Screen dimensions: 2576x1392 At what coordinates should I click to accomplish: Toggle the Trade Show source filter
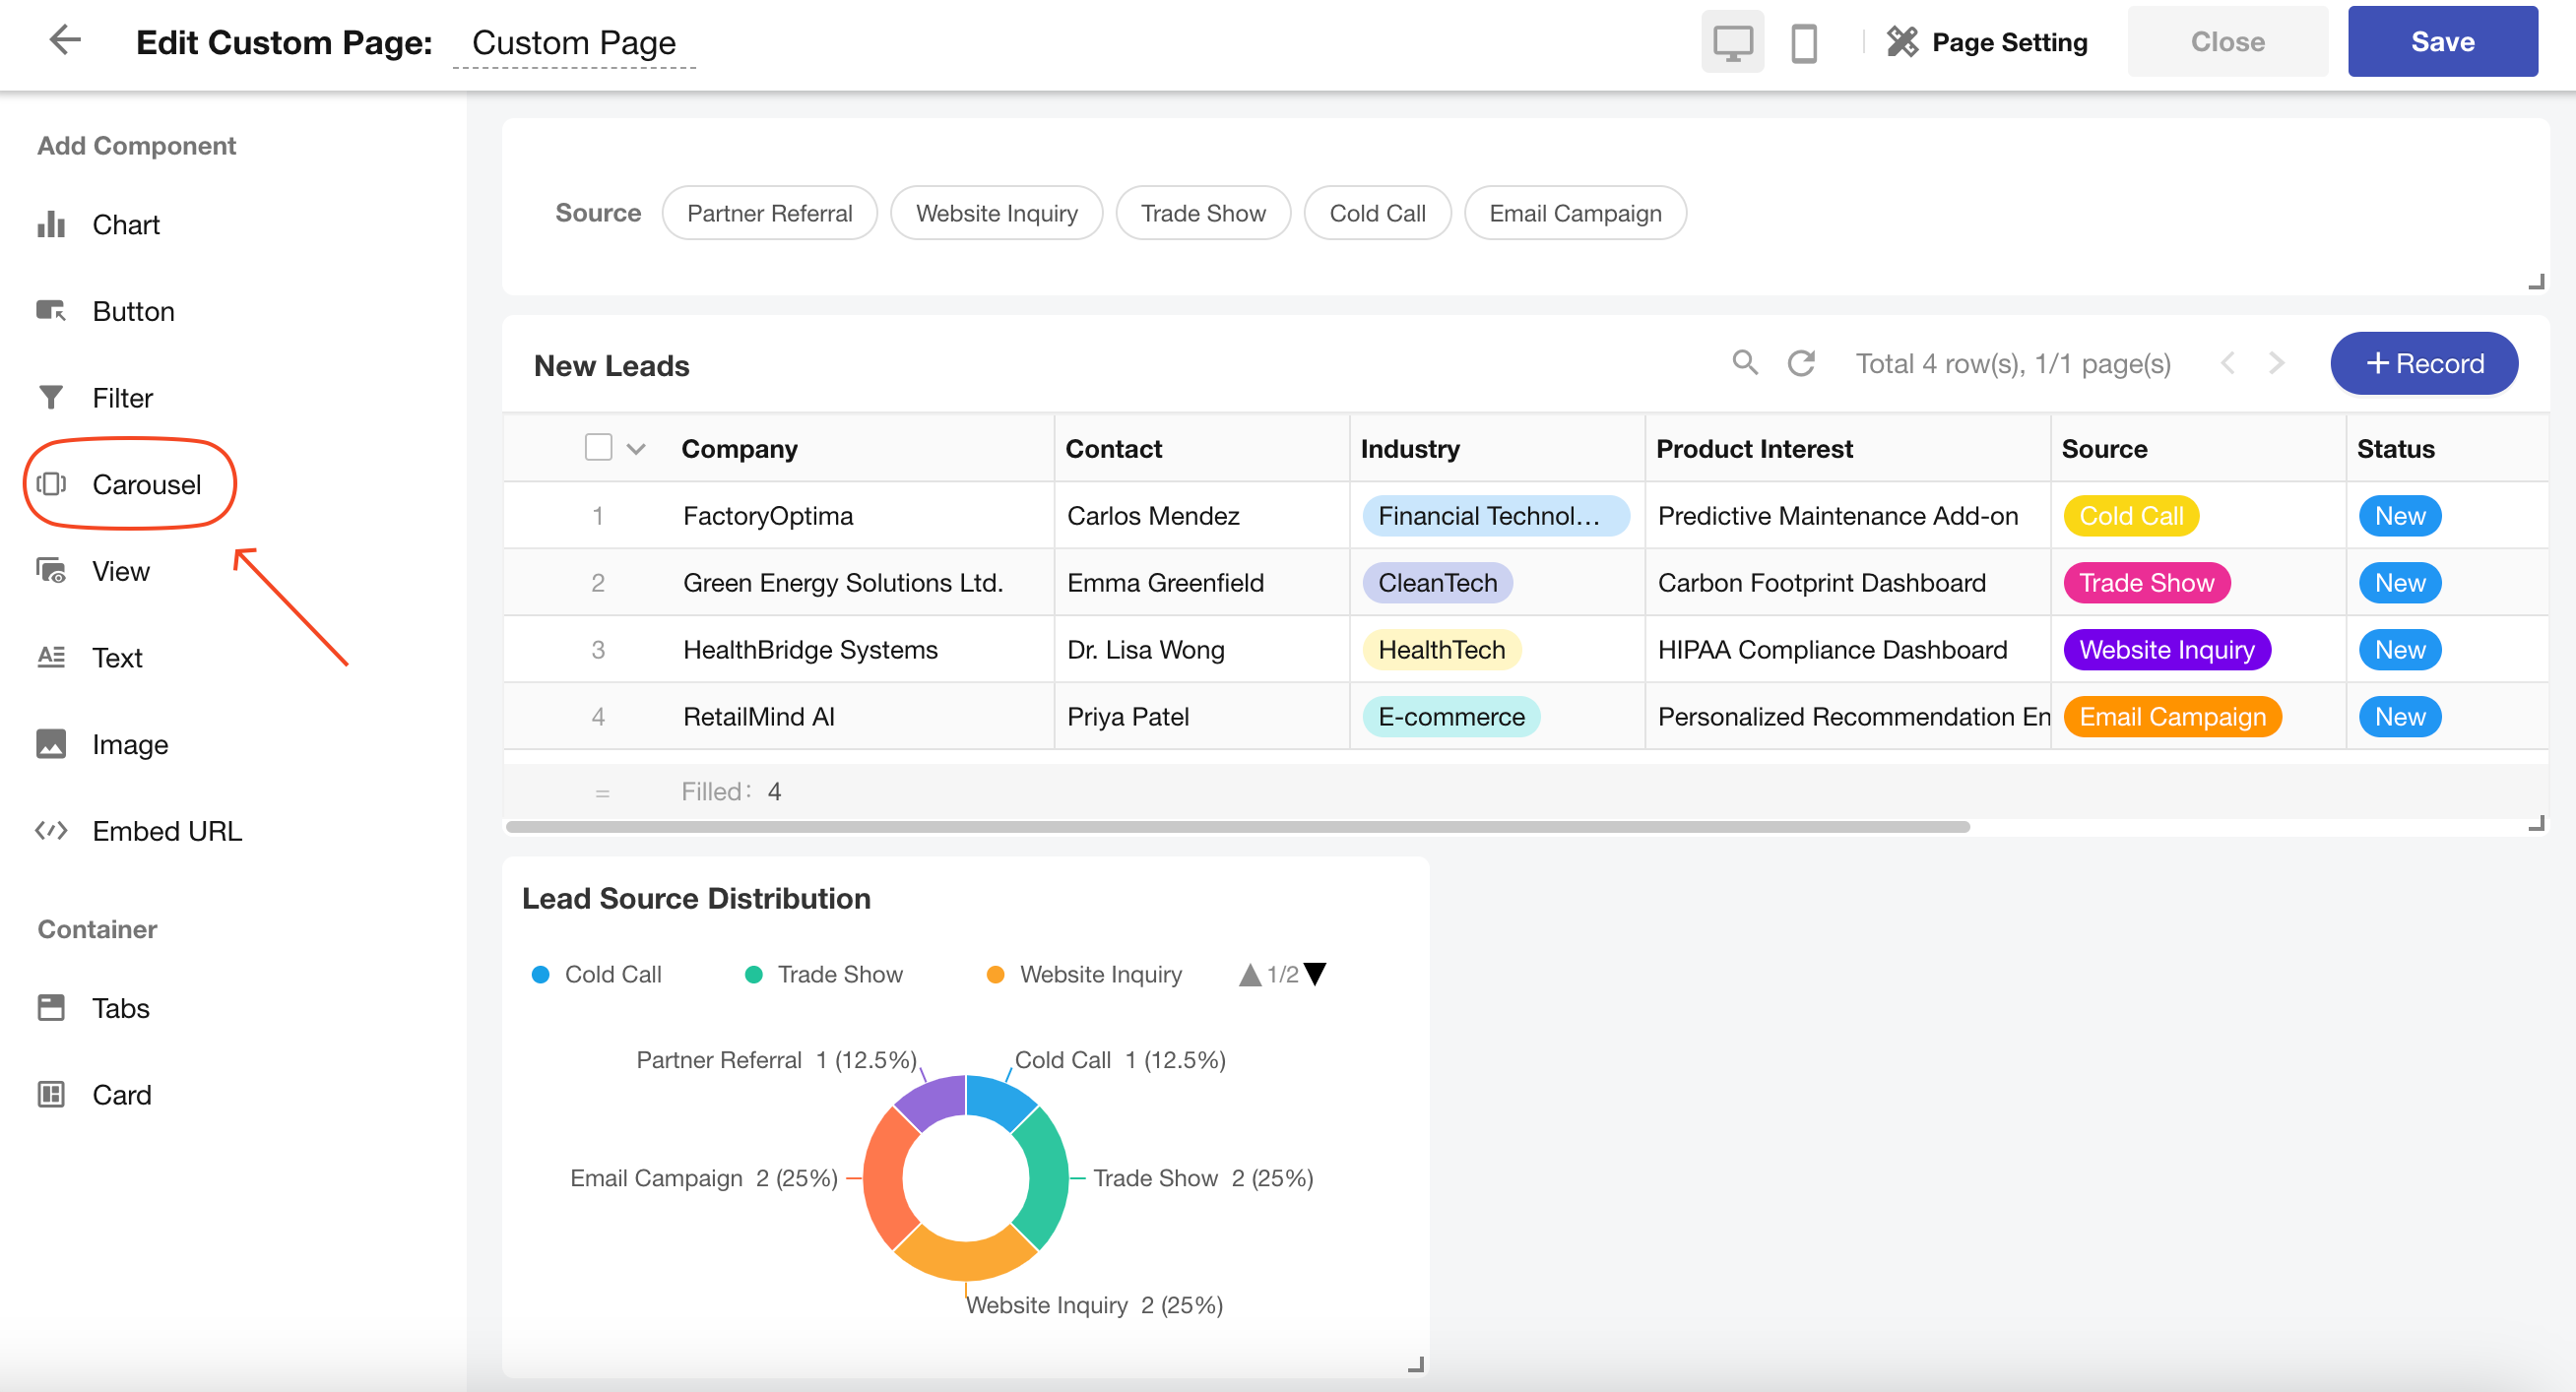(x=1202, y=213)
